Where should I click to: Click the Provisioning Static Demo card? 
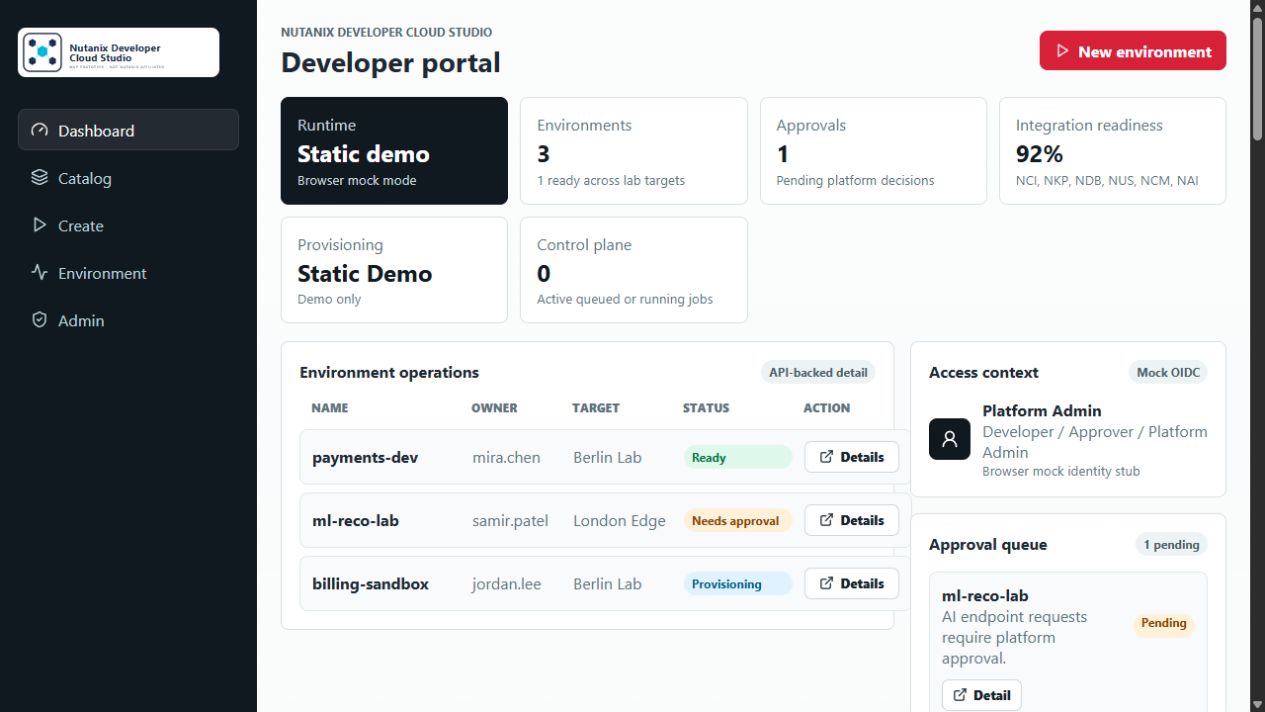[x=394, y=270]
